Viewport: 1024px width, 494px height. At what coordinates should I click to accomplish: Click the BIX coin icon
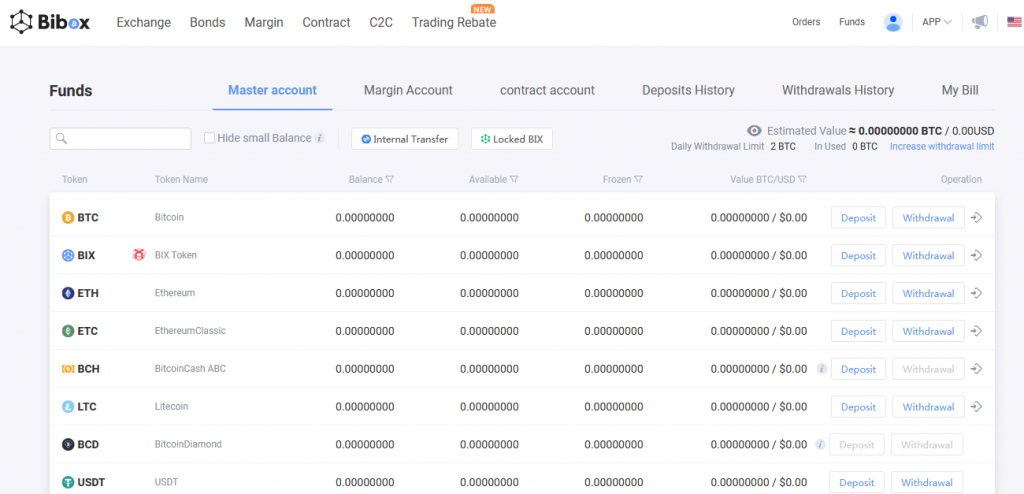[x=68, y=255]
